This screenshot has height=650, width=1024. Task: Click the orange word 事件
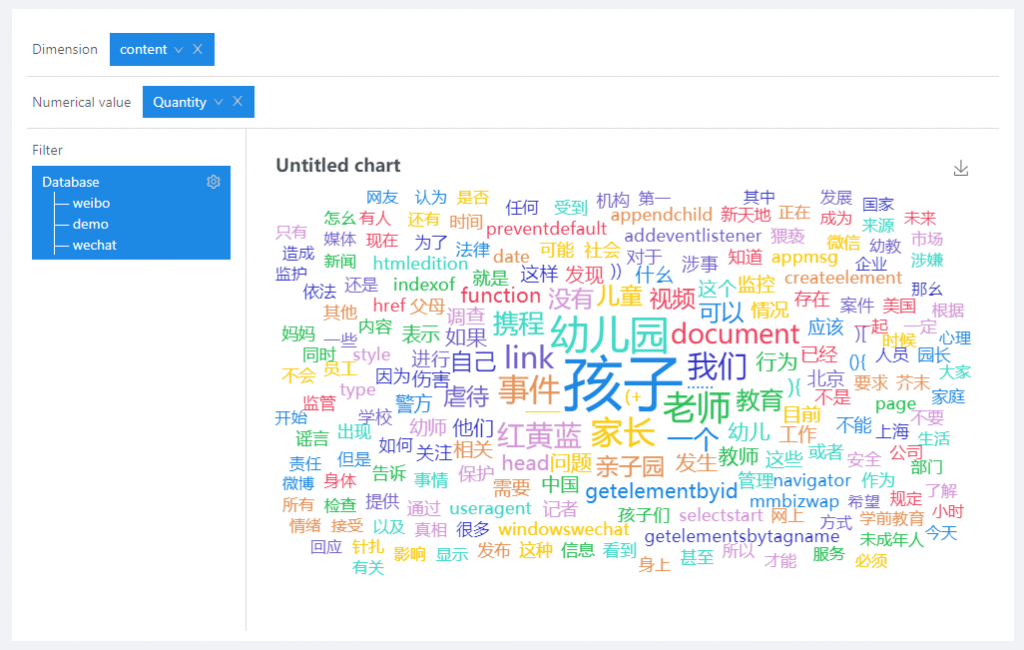(529, 390)
